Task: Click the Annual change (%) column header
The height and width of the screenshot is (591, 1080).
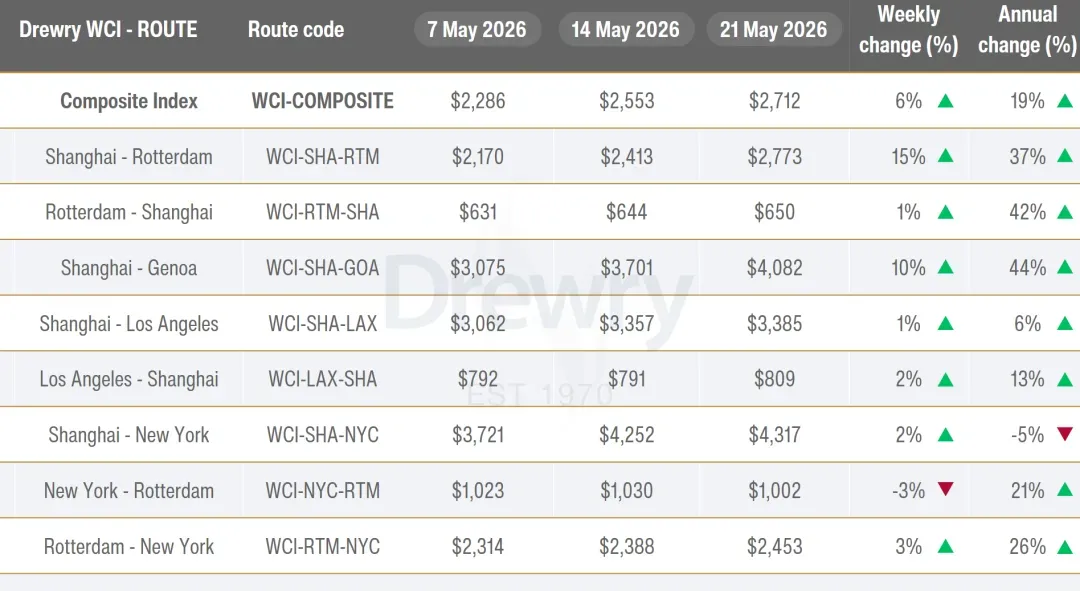Action: 1027,30
